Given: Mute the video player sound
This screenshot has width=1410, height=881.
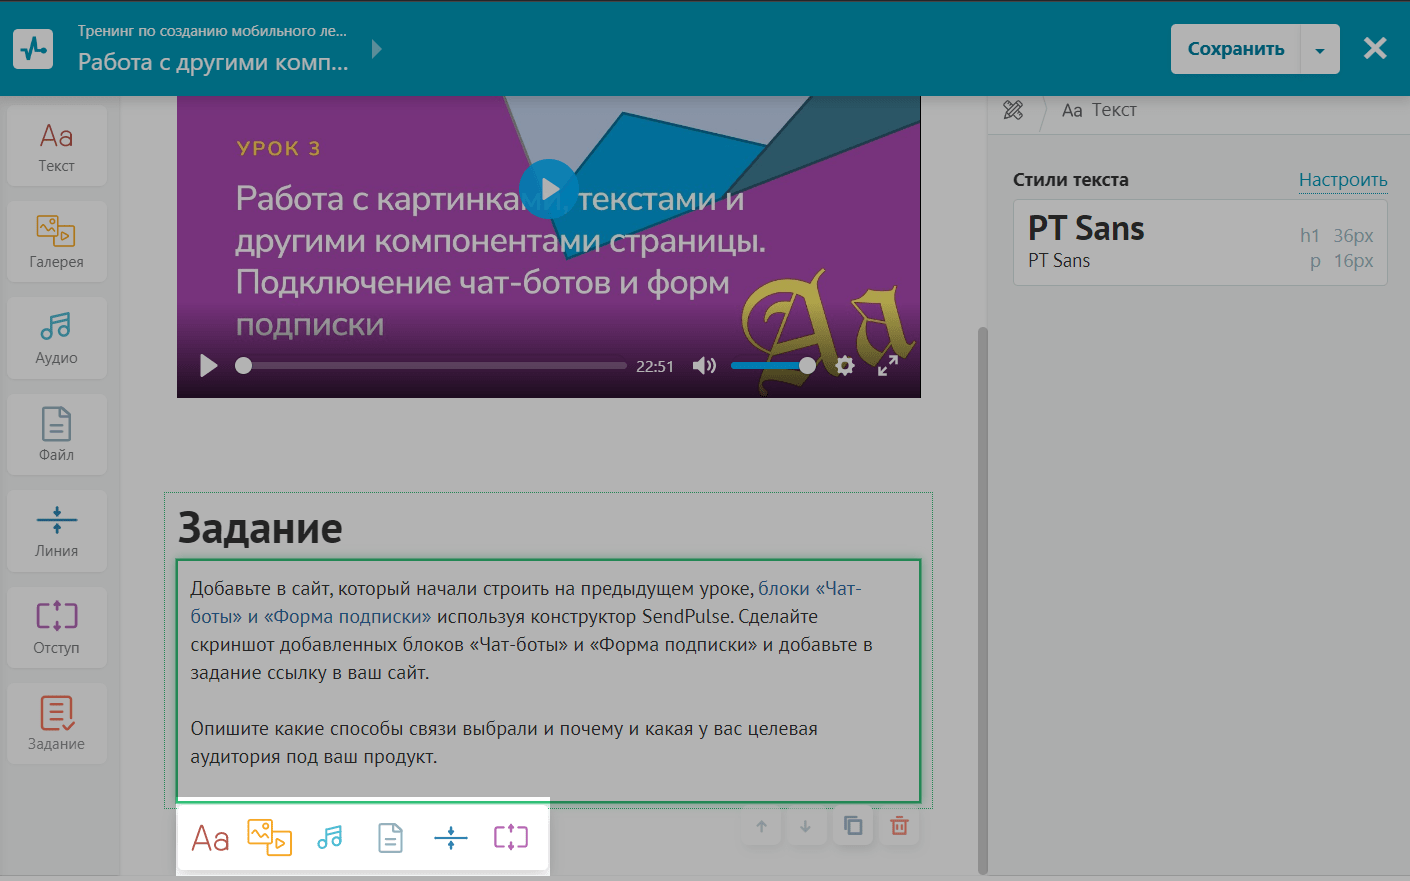Looking at the screenshot, I should pos(704,366).
